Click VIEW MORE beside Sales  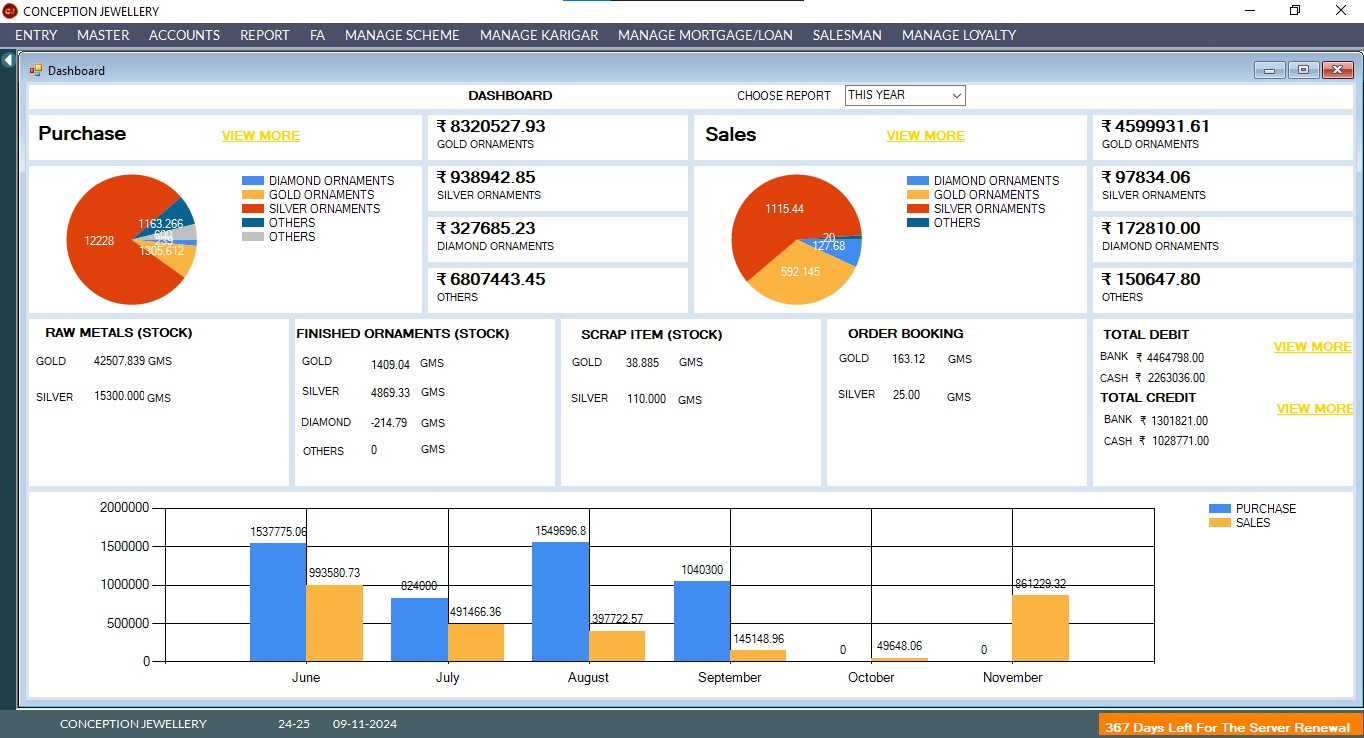coord(926,136)
